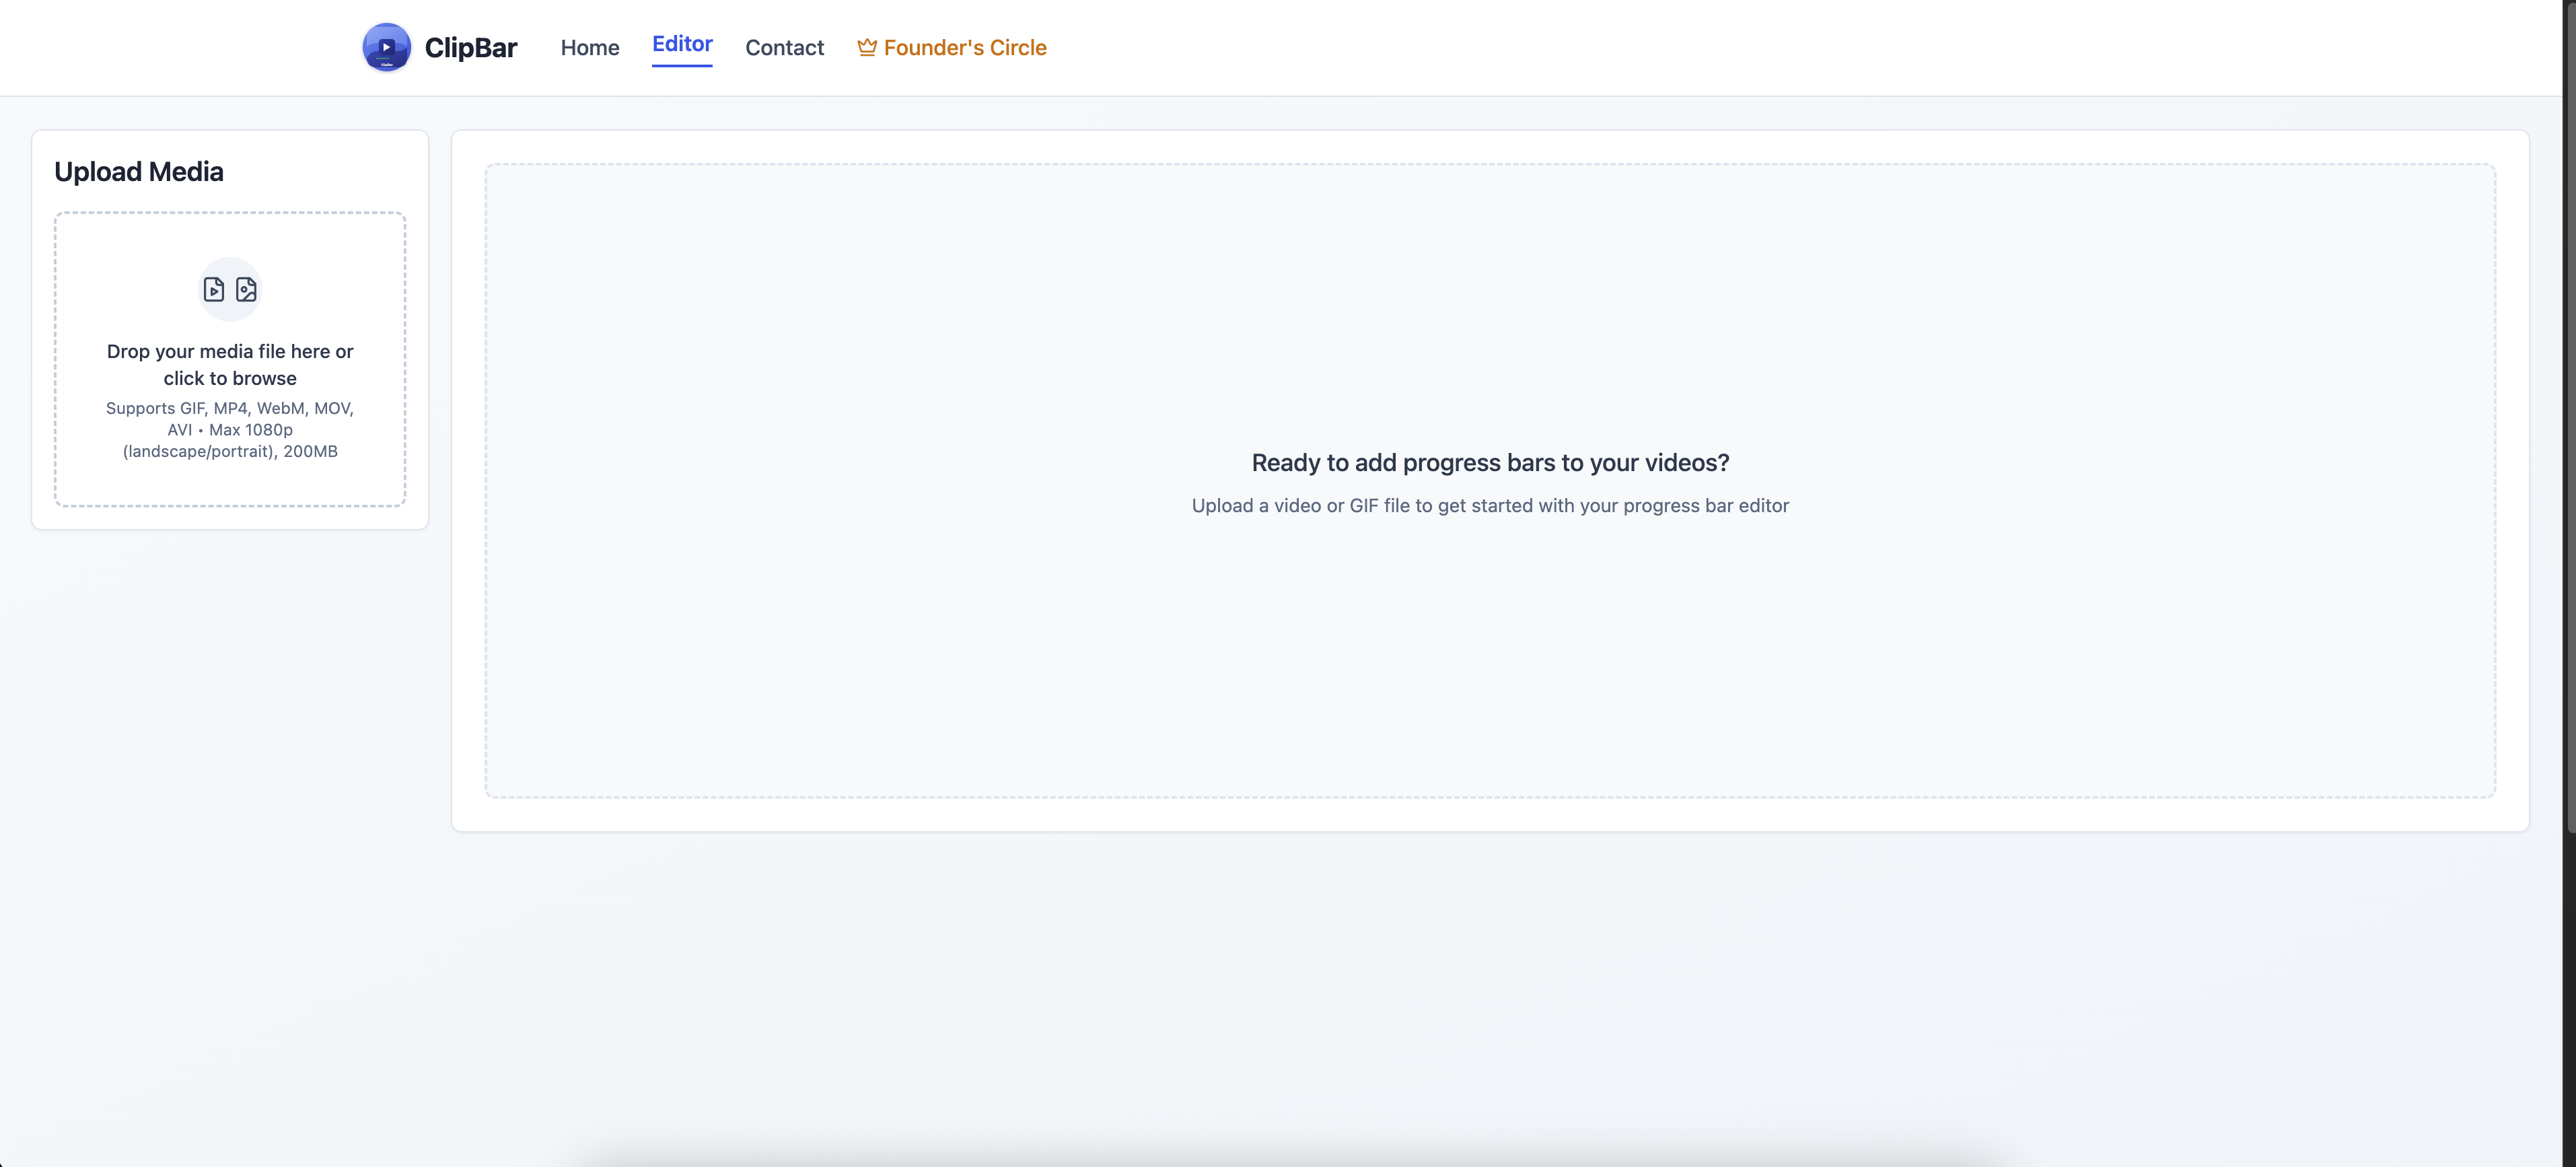Open the Founder's Circle link
2576x1167 pixels.
pos(964,47)
